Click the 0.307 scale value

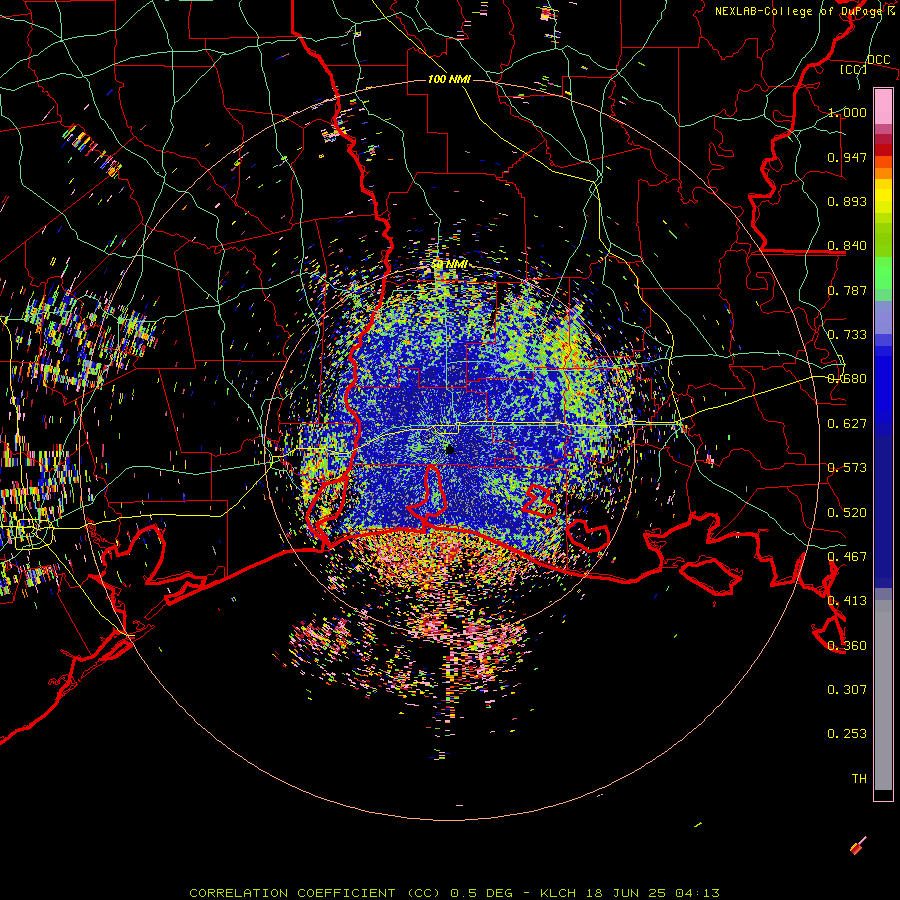(847, 690)
